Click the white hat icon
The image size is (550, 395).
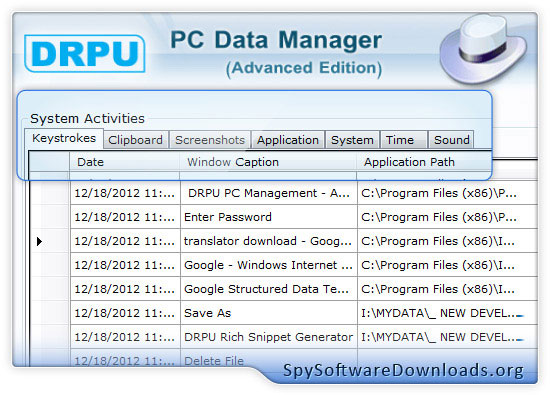click(x=484, y=48)
